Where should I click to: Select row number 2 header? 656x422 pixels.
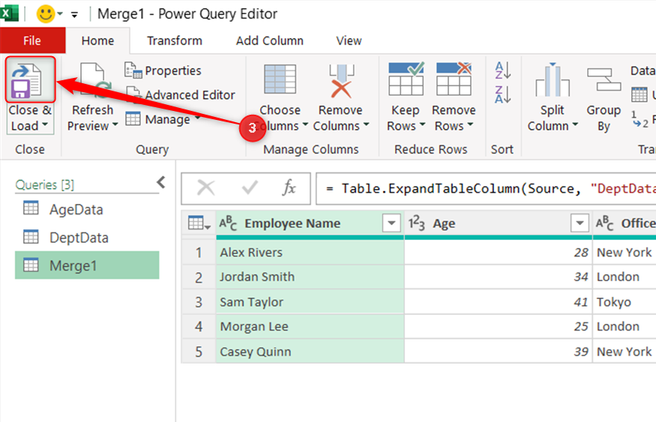[x=199, y=277]
